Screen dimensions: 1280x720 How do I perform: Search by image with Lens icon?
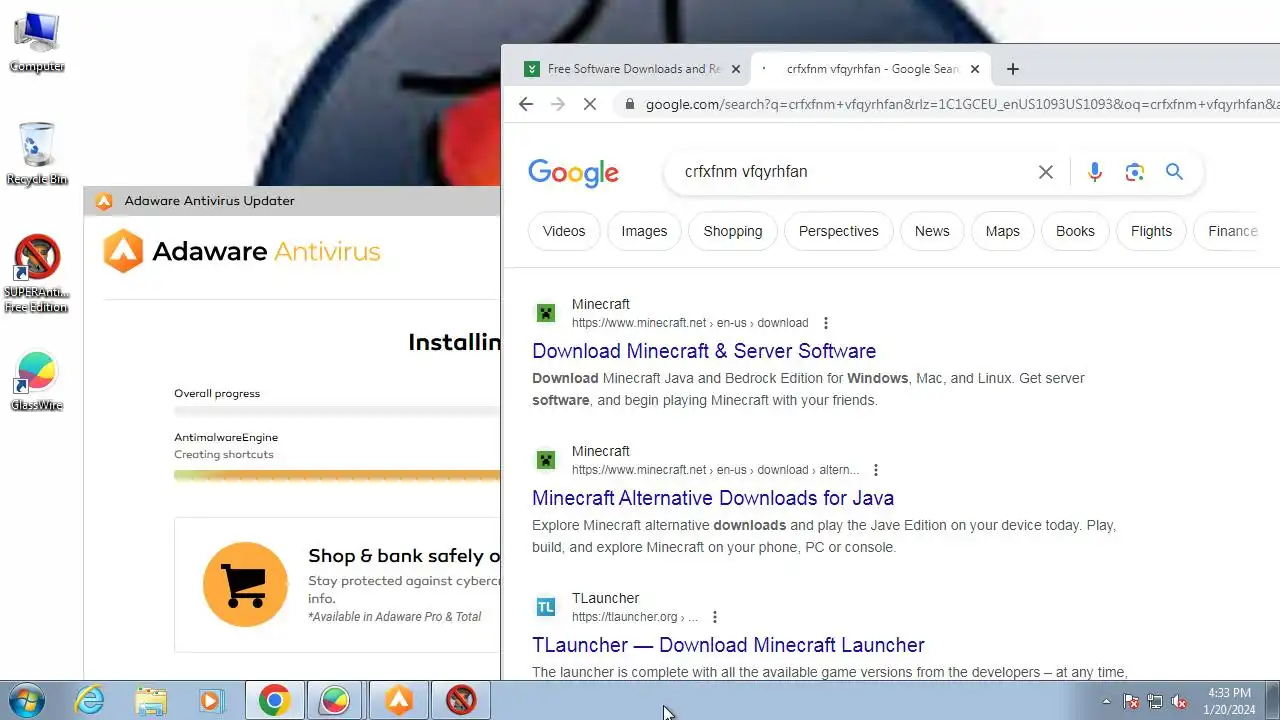coord(1134,172)
